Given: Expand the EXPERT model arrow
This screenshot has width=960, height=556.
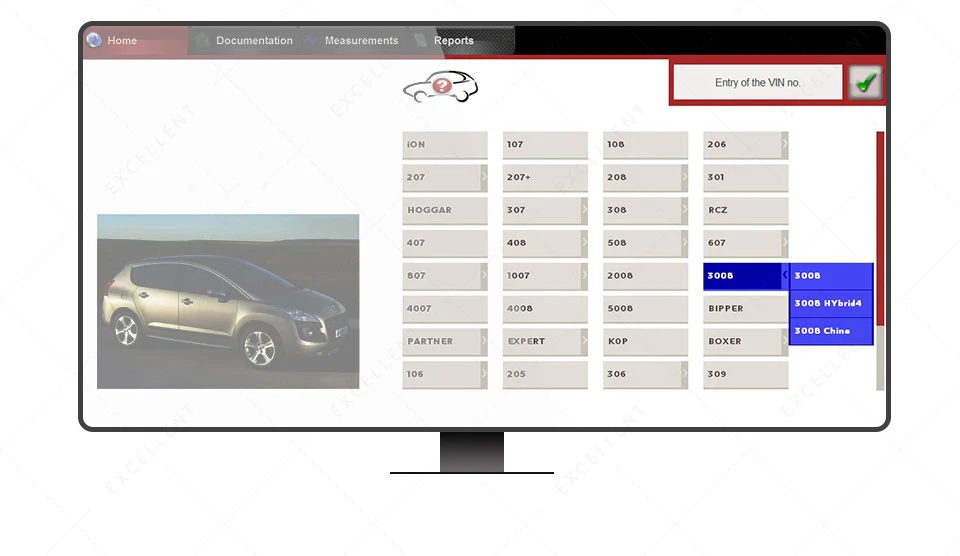Looking at the screenshot, I should click(x=584, y=342).
